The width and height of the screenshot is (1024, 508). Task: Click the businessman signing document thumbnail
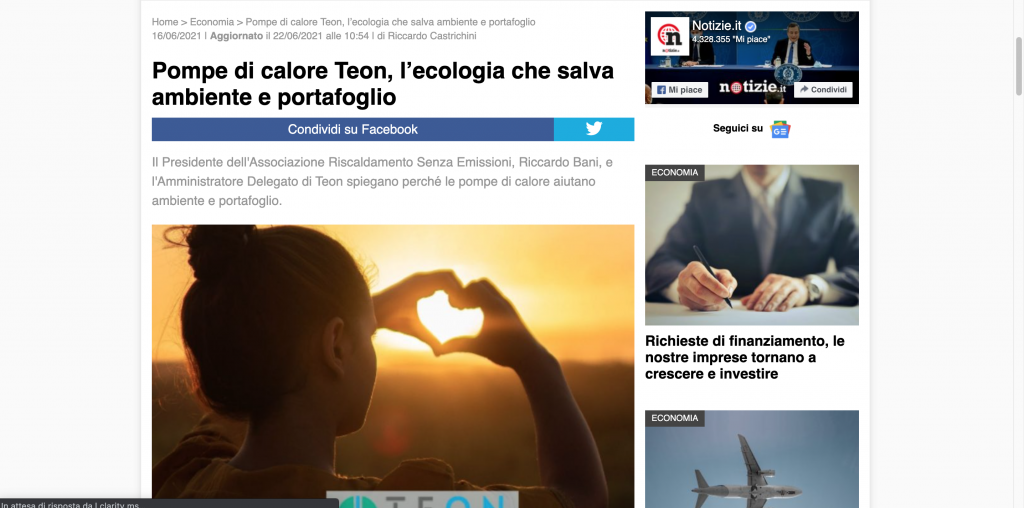click(x=752, y=245)
